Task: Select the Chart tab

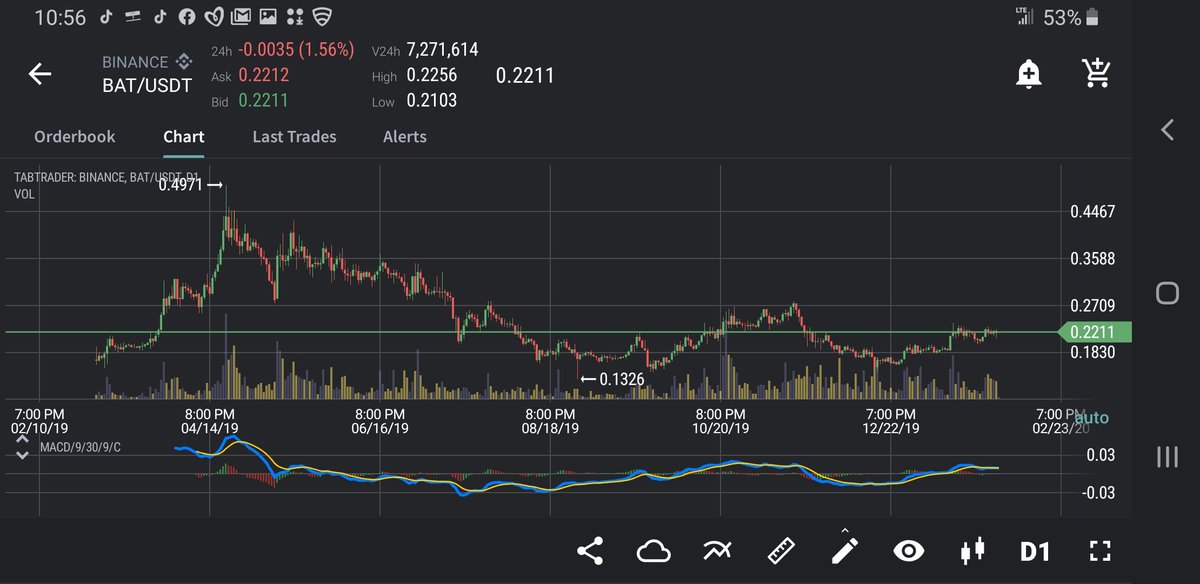Action: pyautogui.click(x=184, y=137)
